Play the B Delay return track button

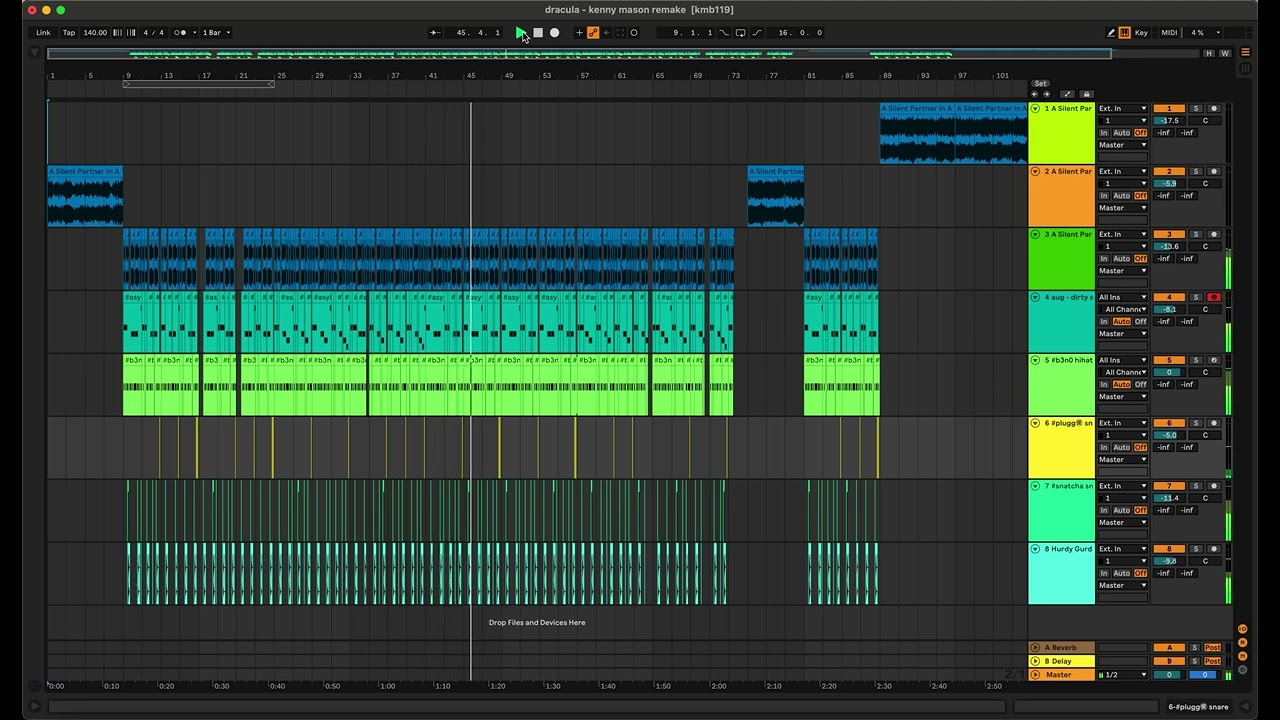point(1035,661)
